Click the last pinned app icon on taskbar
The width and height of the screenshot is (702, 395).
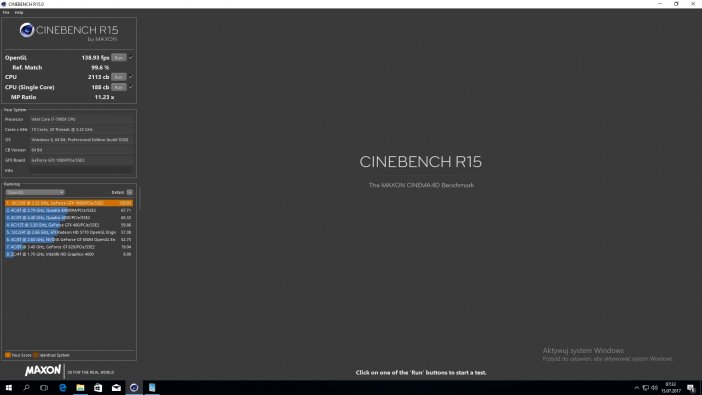pyautogui.click(x=152, y=388)
